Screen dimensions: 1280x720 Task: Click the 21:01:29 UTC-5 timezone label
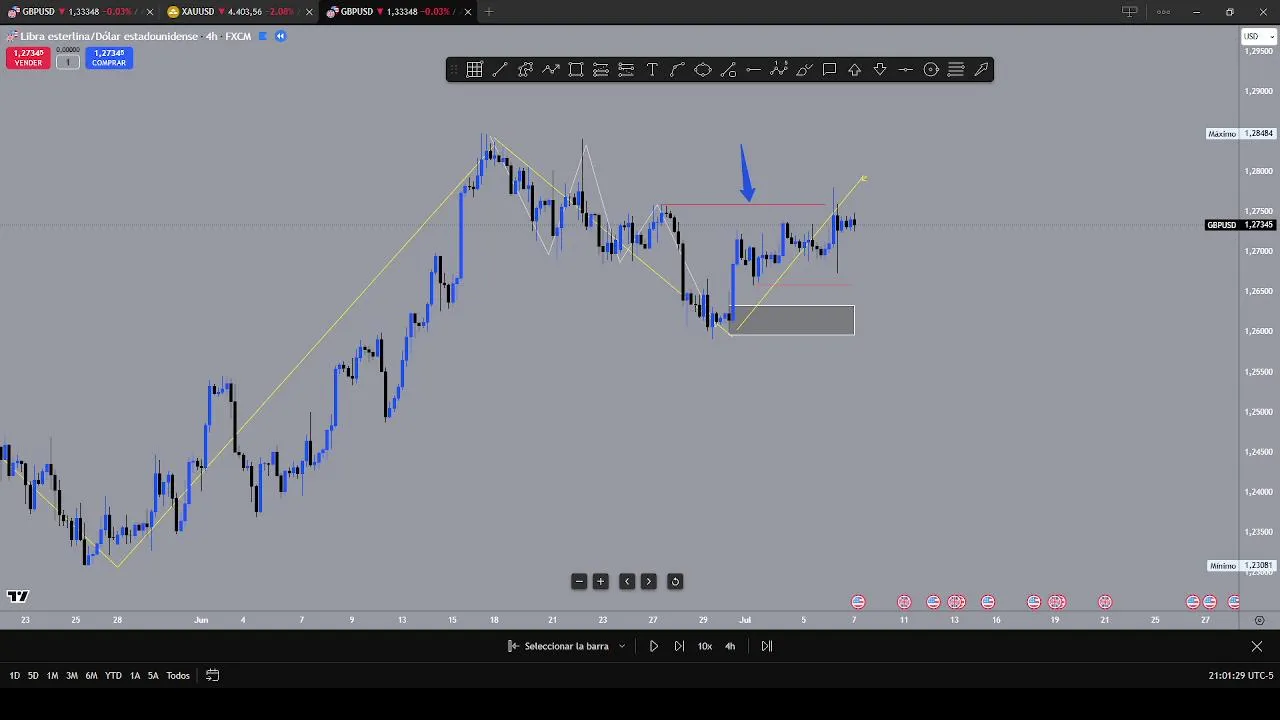click(x=1240, y=676)
